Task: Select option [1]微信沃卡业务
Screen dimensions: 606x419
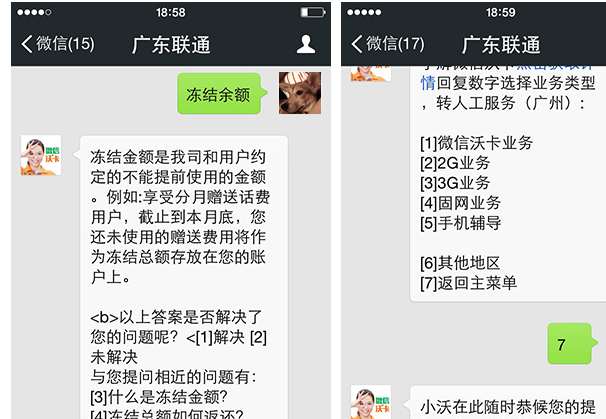Action: (x=477, y=143)
